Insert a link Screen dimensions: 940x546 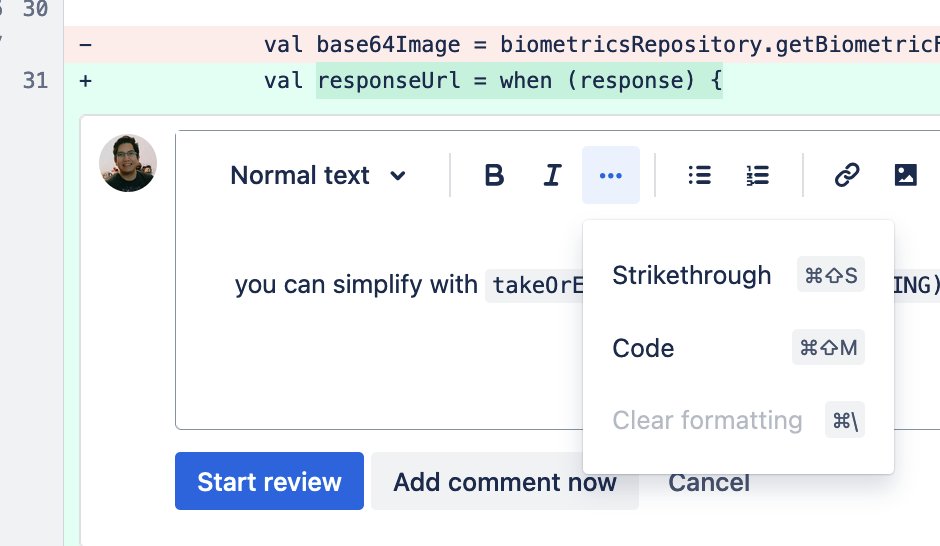(847, 176)
